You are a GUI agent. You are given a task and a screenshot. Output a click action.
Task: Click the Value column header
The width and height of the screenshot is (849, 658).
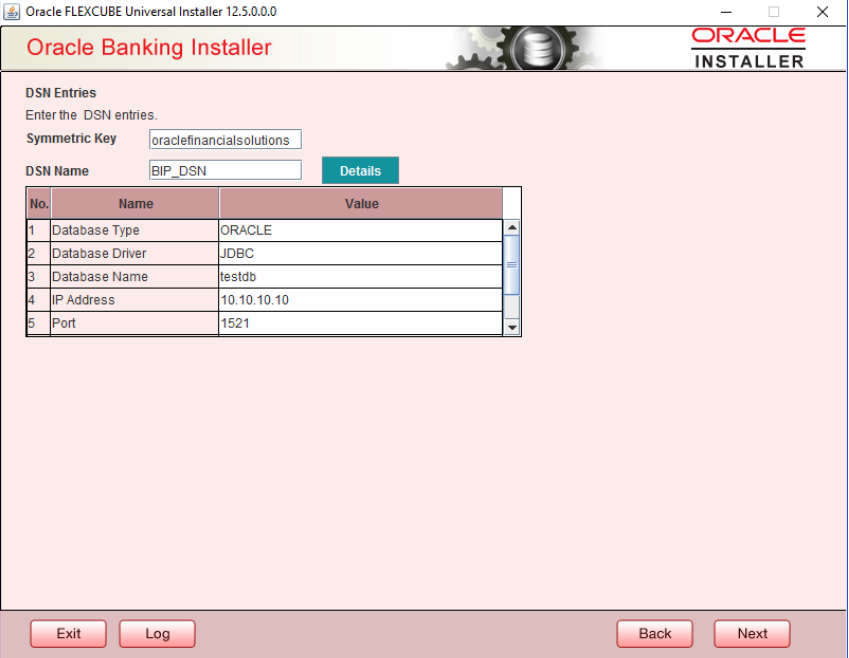pos(361,204)
